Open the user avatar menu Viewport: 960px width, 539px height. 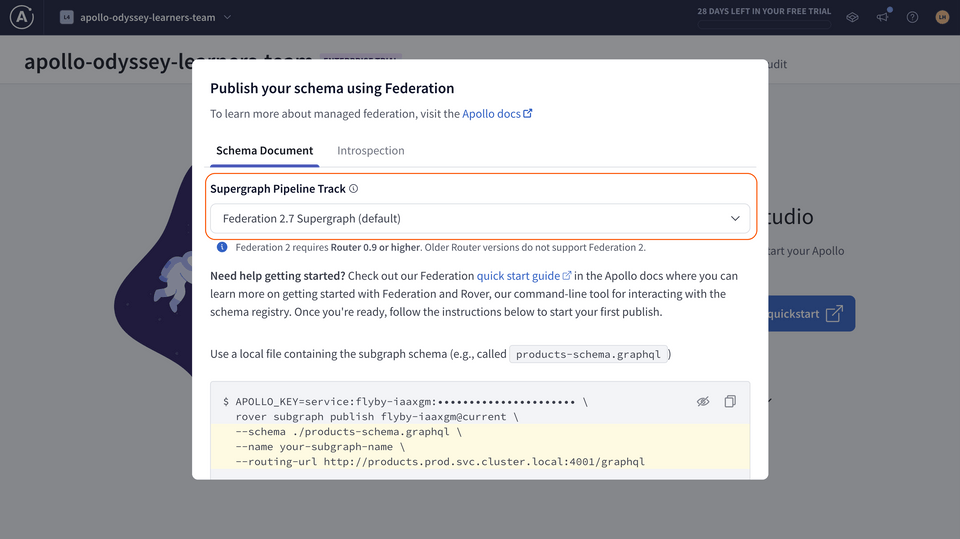(x=942, y=17)
